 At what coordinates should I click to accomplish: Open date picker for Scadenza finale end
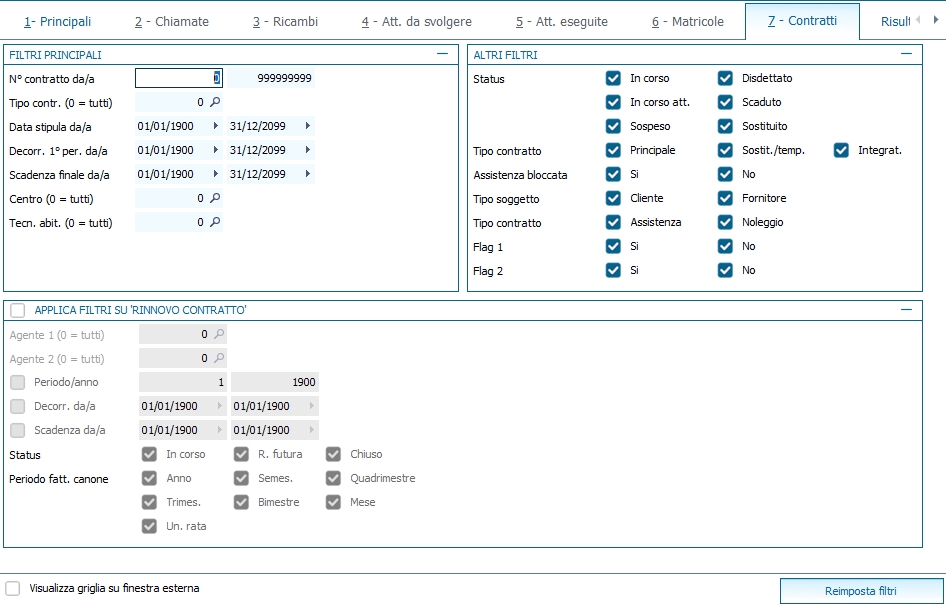click(308, 174)
